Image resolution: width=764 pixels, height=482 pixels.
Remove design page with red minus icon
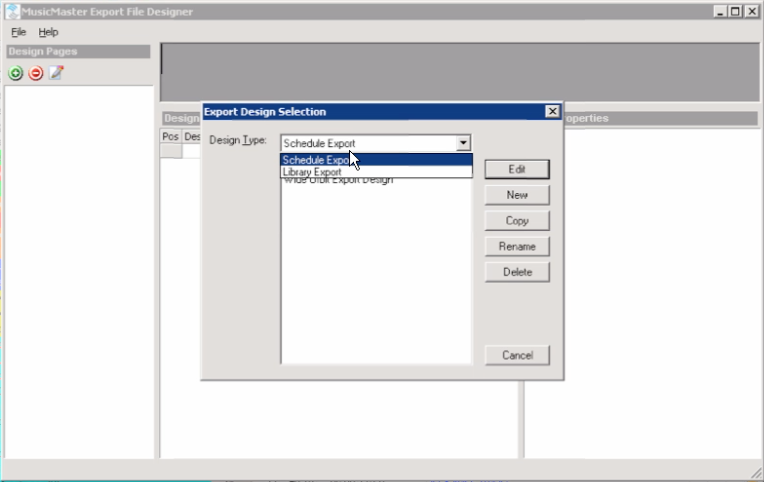[36, 73]
